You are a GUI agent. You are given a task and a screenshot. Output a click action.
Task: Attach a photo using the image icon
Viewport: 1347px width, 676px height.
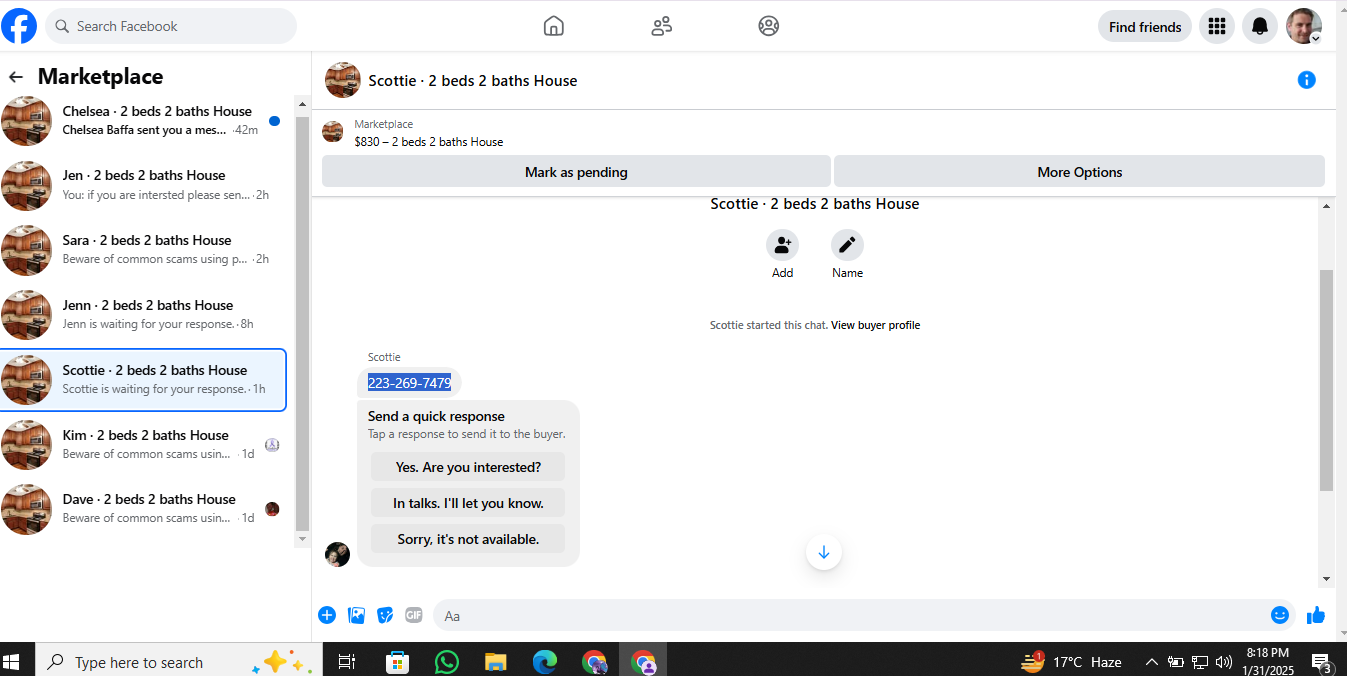[356, 615]
